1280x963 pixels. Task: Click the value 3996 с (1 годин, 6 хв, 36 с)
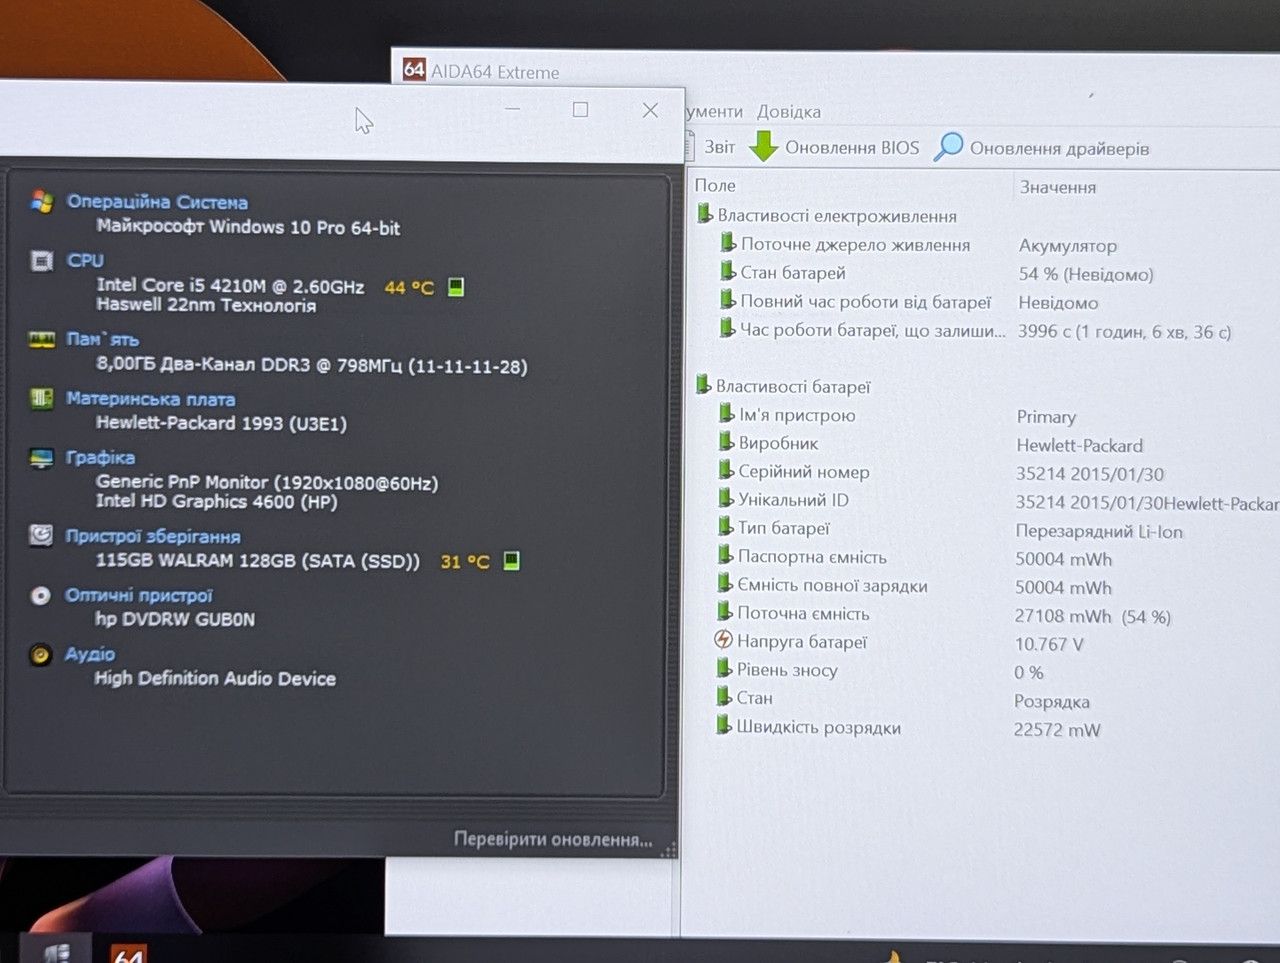pyautogui.click(x=1124, y=331)
